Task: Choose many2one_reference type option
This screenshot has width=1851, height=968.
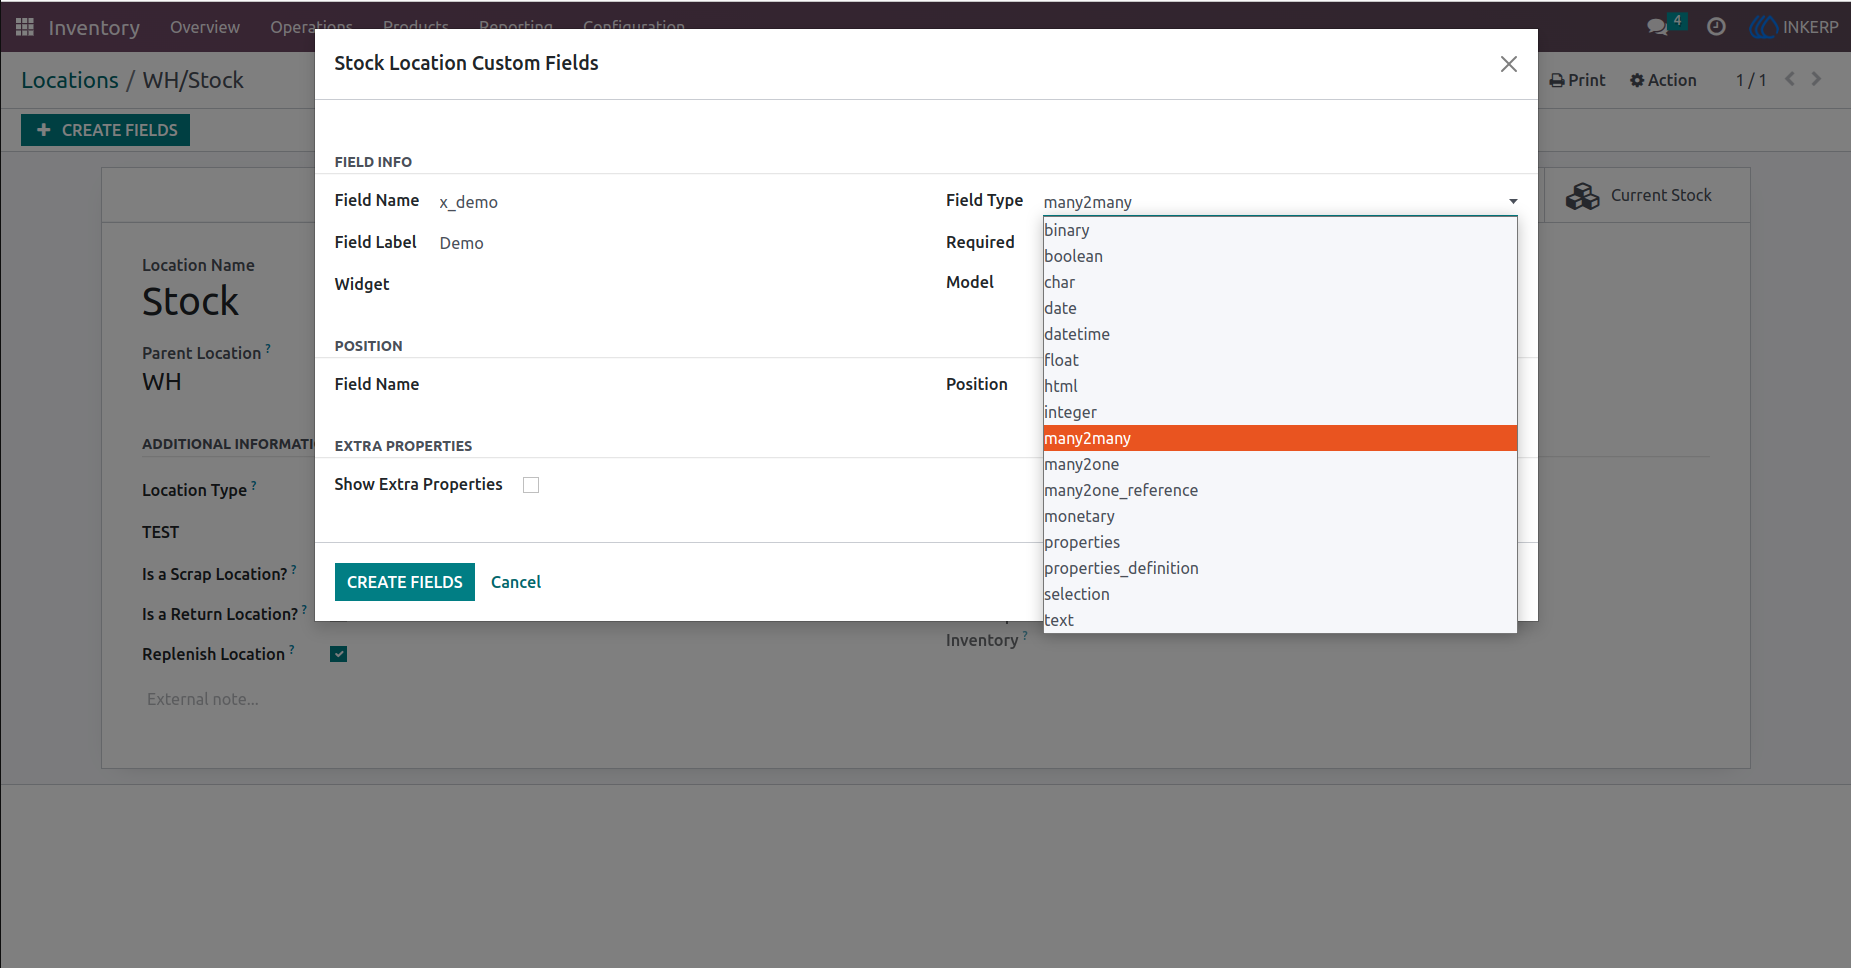Action: pyautogui.click(x=1280, y=490)
